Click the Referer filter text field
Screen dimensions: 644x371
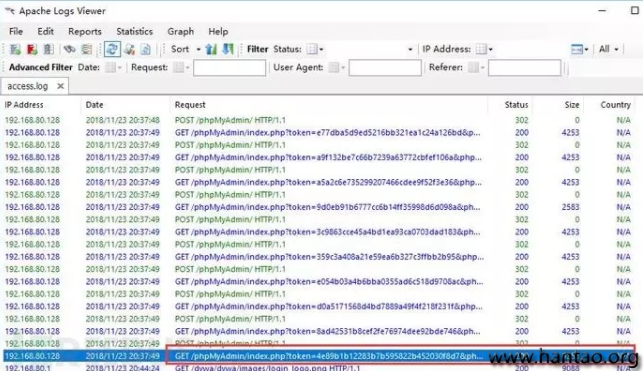tap(524, 68)
